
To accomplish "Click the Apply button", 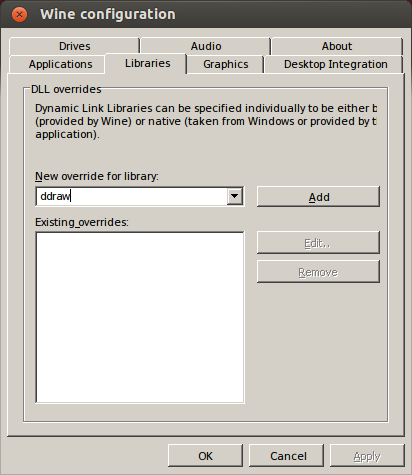I will tap(367, 456).
